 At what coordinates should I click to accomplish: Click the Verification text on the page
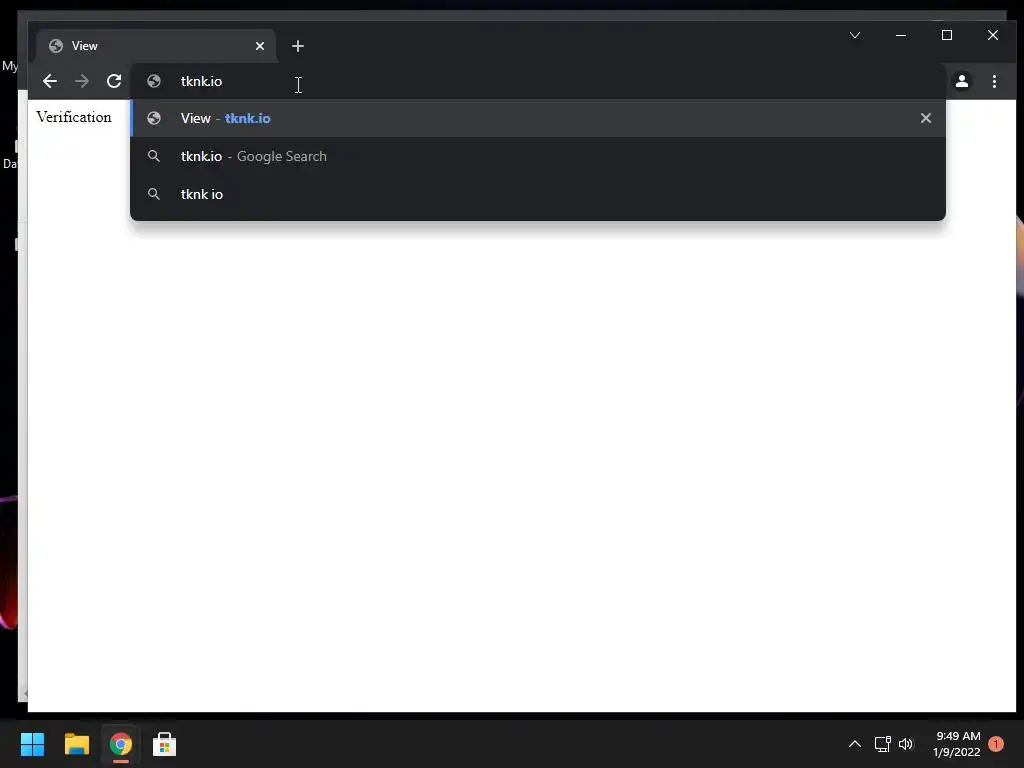pyautogui.click(x=74, y=117)
